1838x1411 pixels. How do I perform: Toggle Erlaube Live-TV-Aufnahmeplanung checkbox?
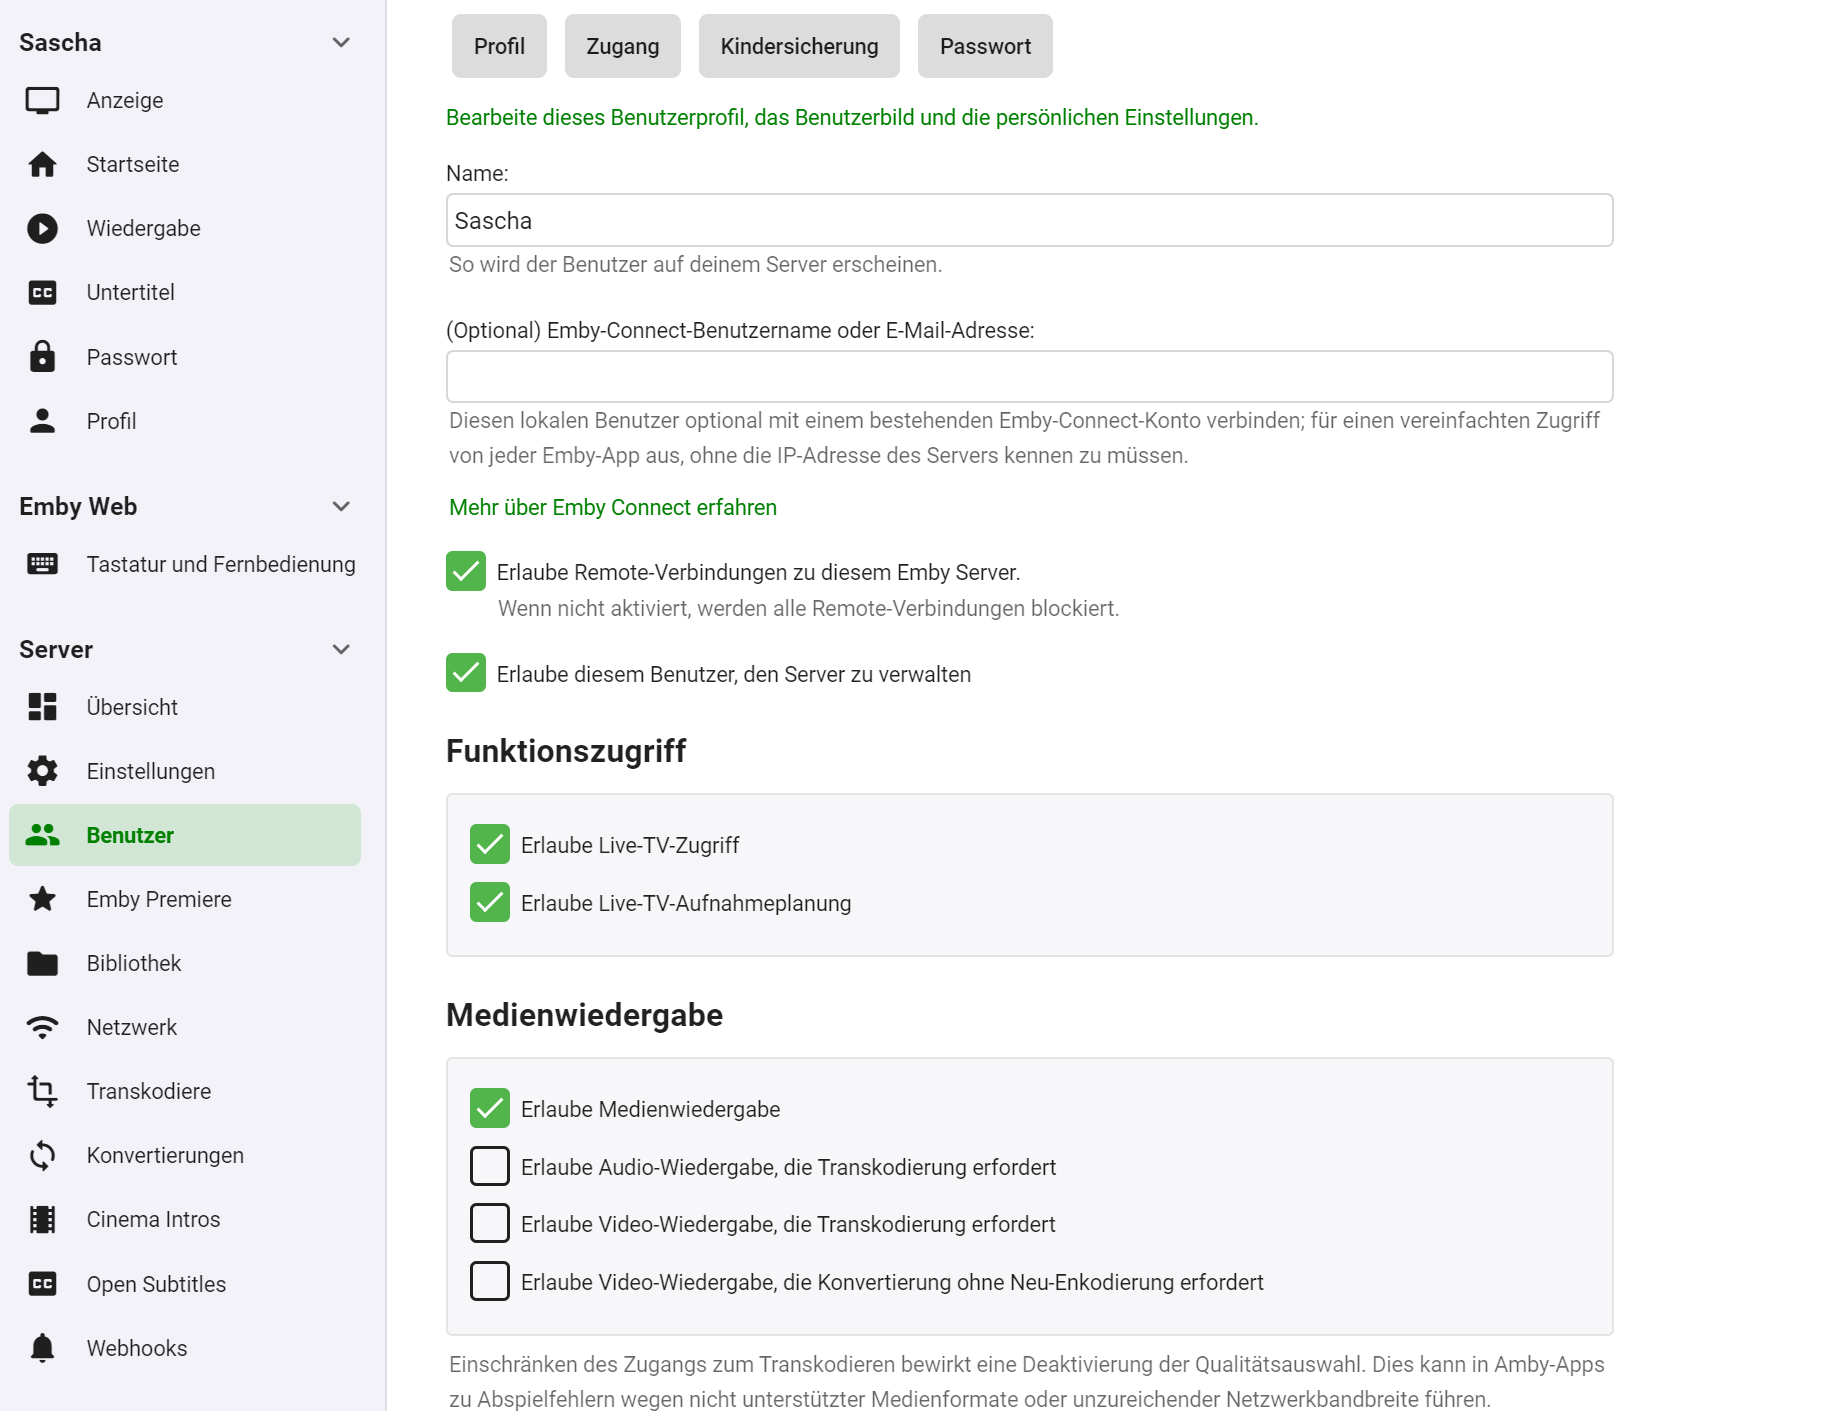490,902
